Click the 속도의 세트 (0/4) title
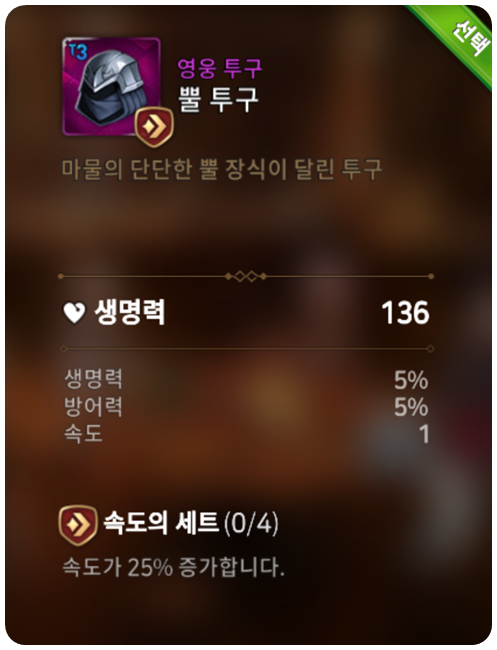Viewport: 497px width, 650px height. (x=191, y=523)
